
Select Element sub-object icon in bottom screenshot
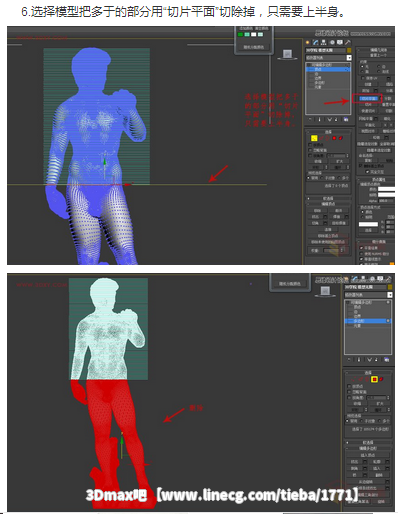coord(381,379)
